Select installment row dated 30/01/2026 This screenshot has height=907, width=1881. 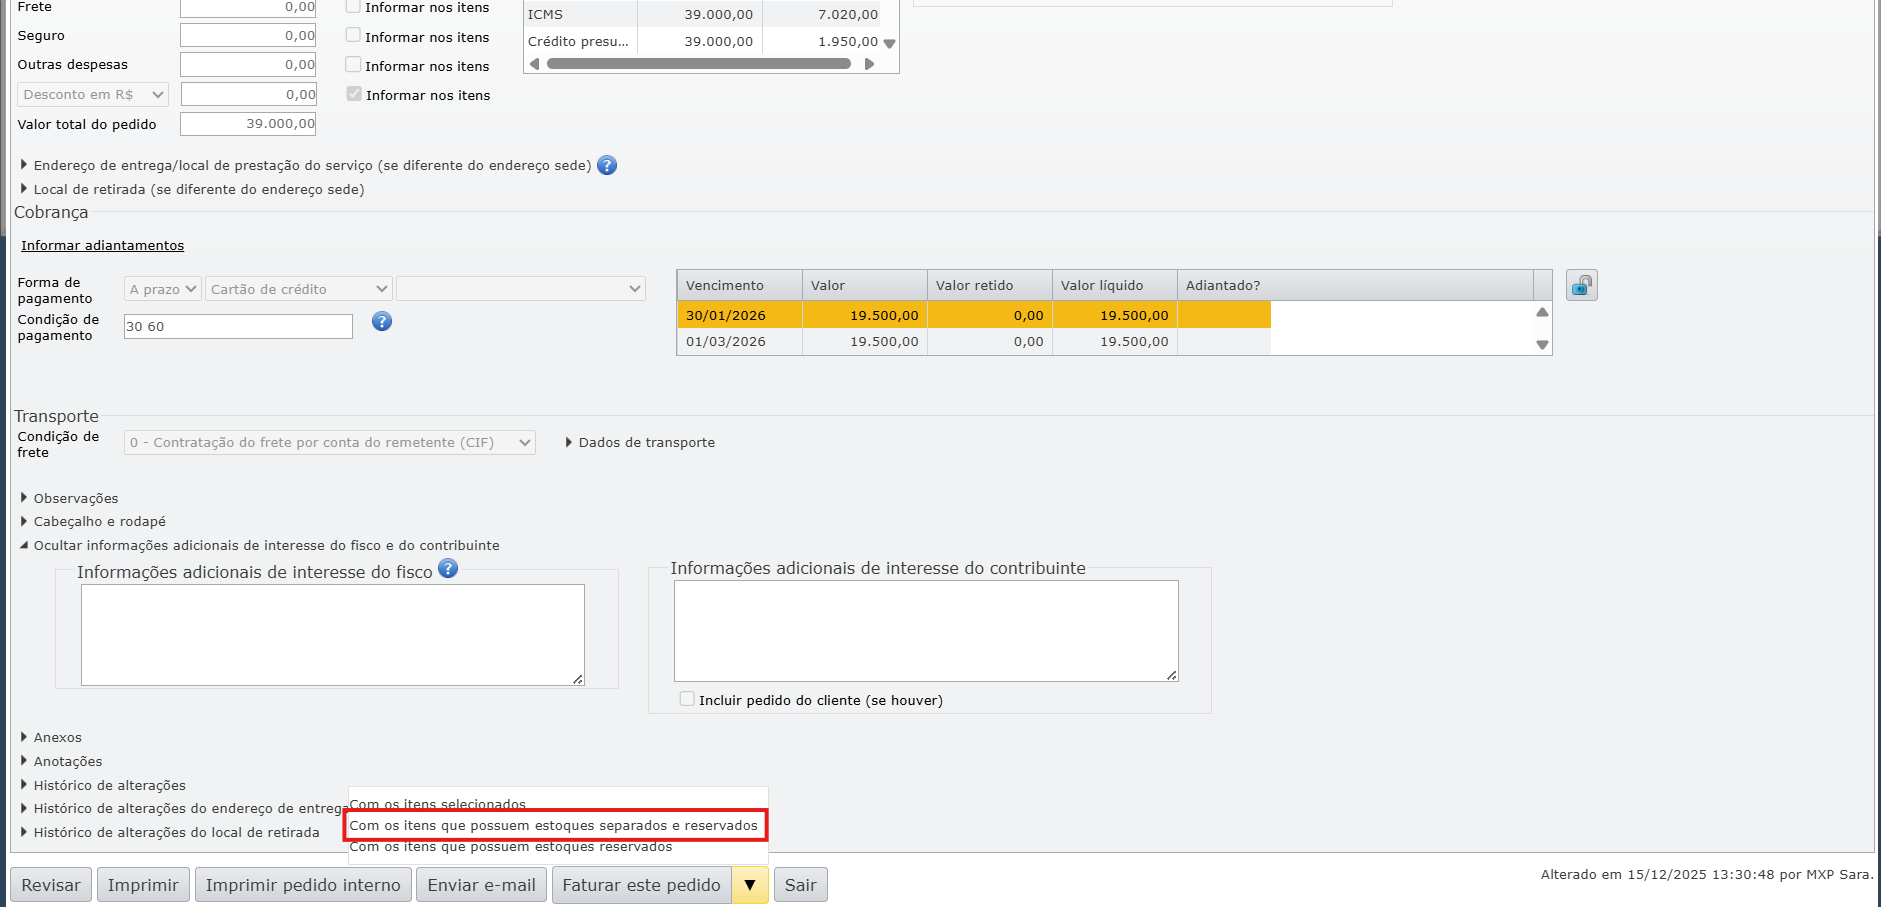[974, 315]
